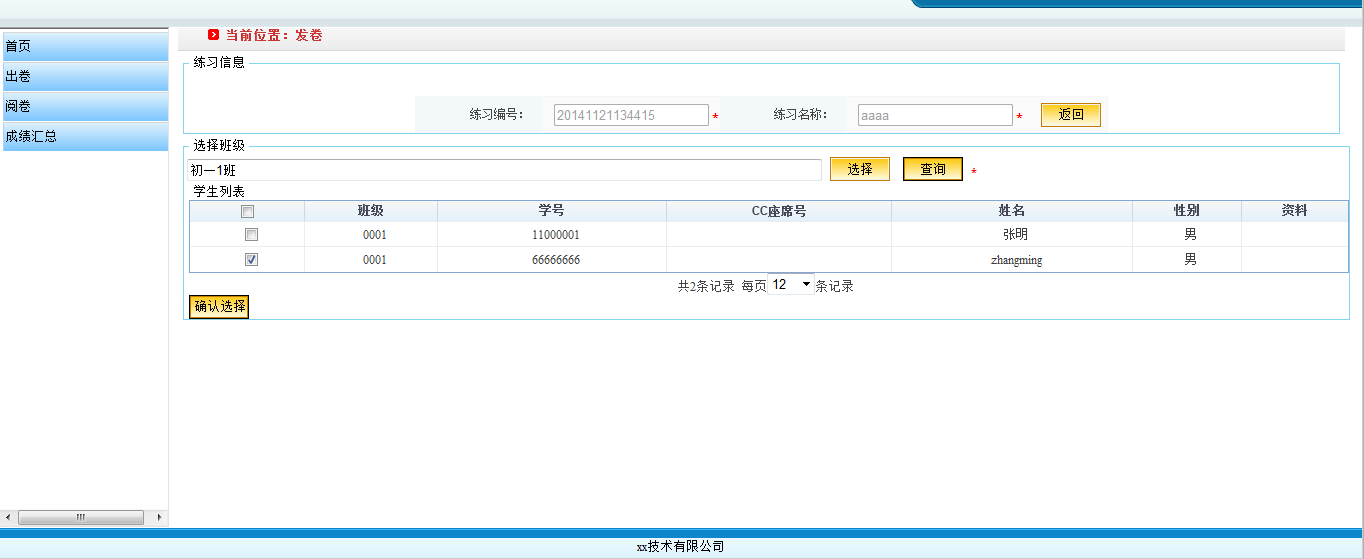Screen dimensions: 1364x559
Task: Open the 首页 menu item
Action: [x=85, y=46]
